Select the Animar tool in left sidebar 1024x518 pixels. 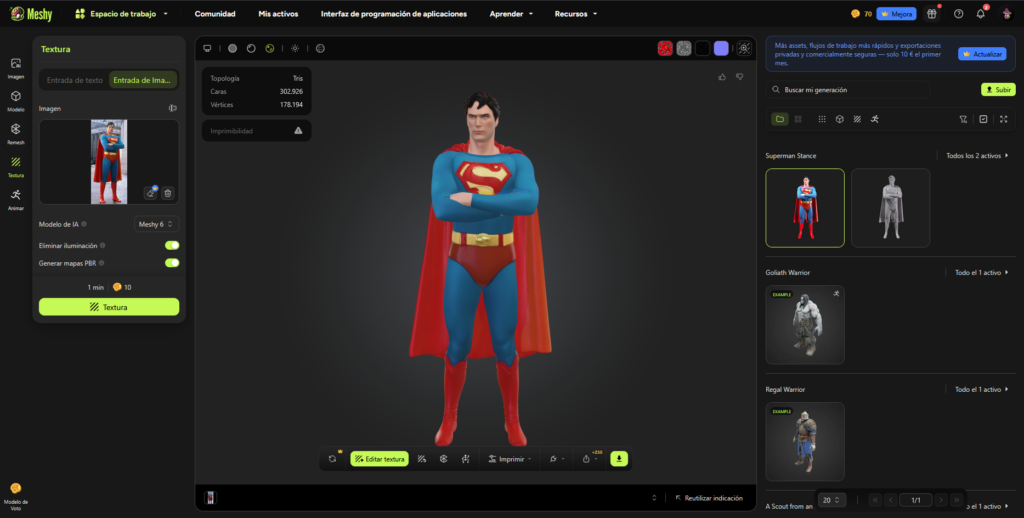click(x=16, y=199)
